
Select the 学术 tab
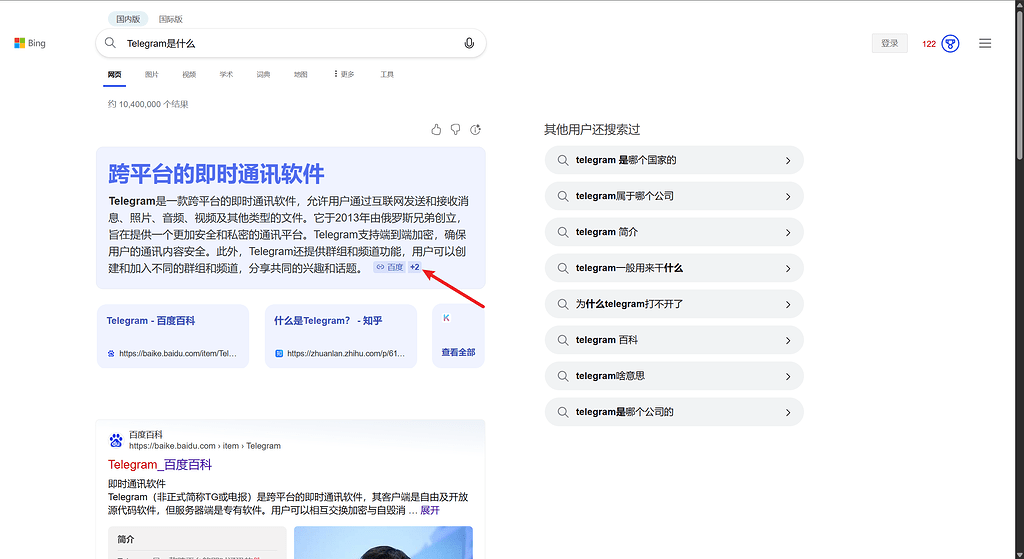tap(226, 74)
